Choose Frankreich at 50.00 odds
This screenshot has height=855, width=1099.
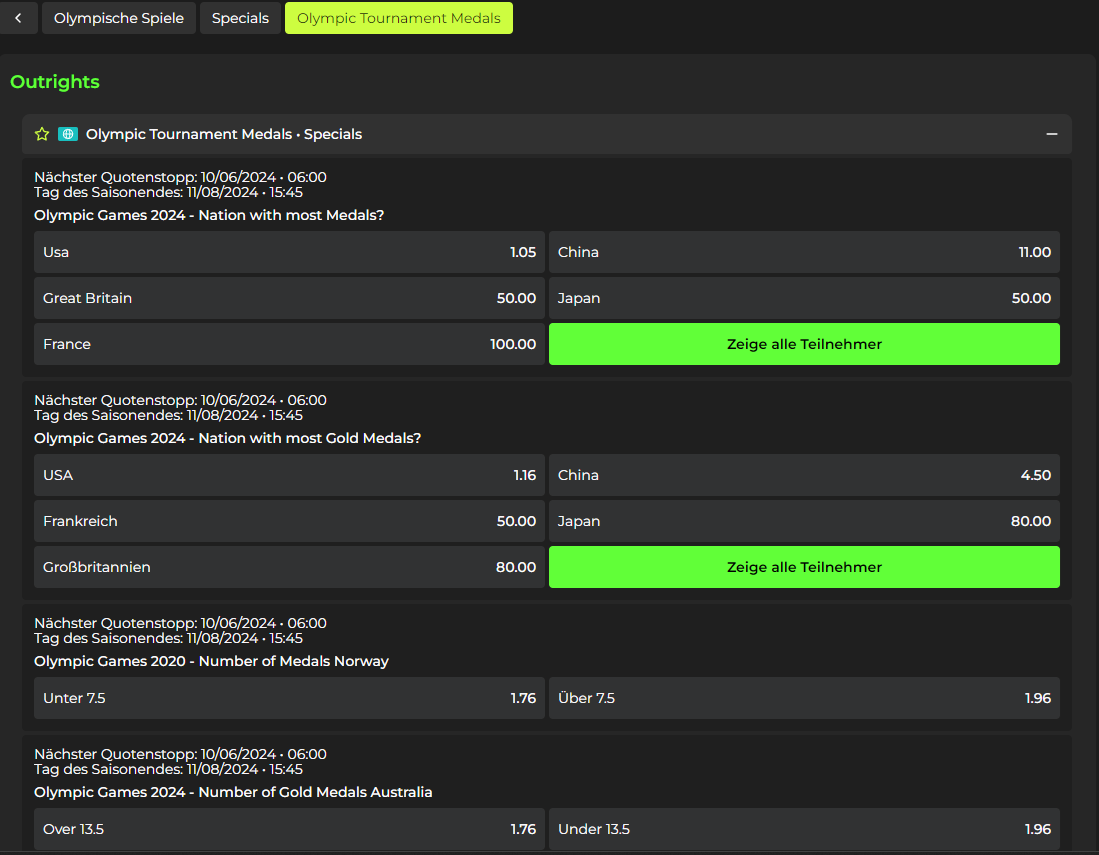coord(289,521)
